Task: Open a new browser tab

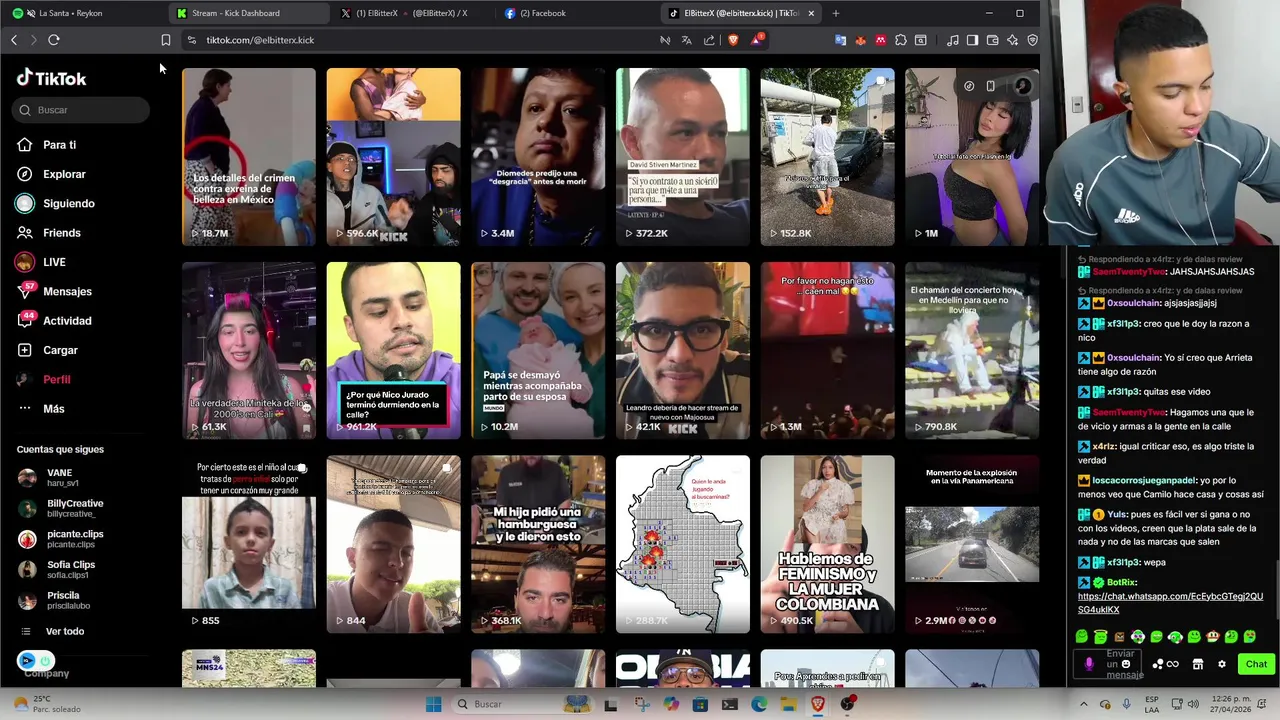Action: point(836,13)
